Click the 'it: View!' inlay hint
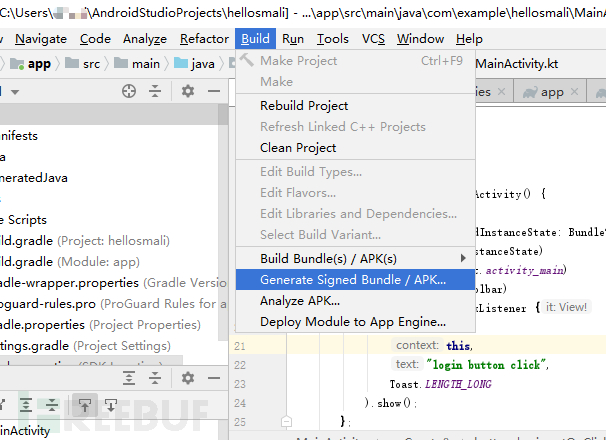This screenshot has width=606, height=440. pos(566,307)
